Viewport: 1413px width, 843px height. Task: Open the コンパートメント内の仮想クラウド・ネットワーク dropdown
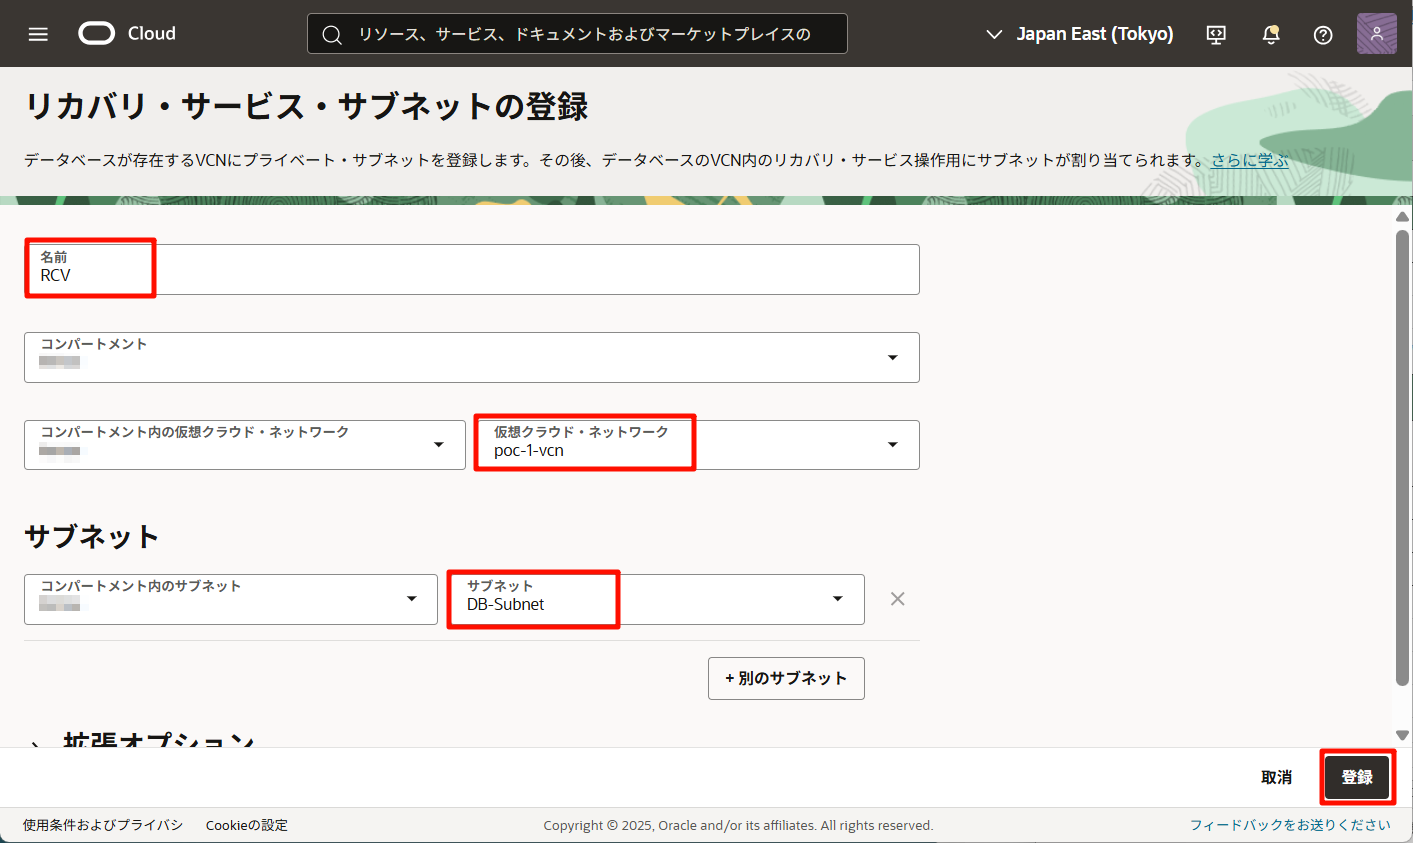(245, 445)
